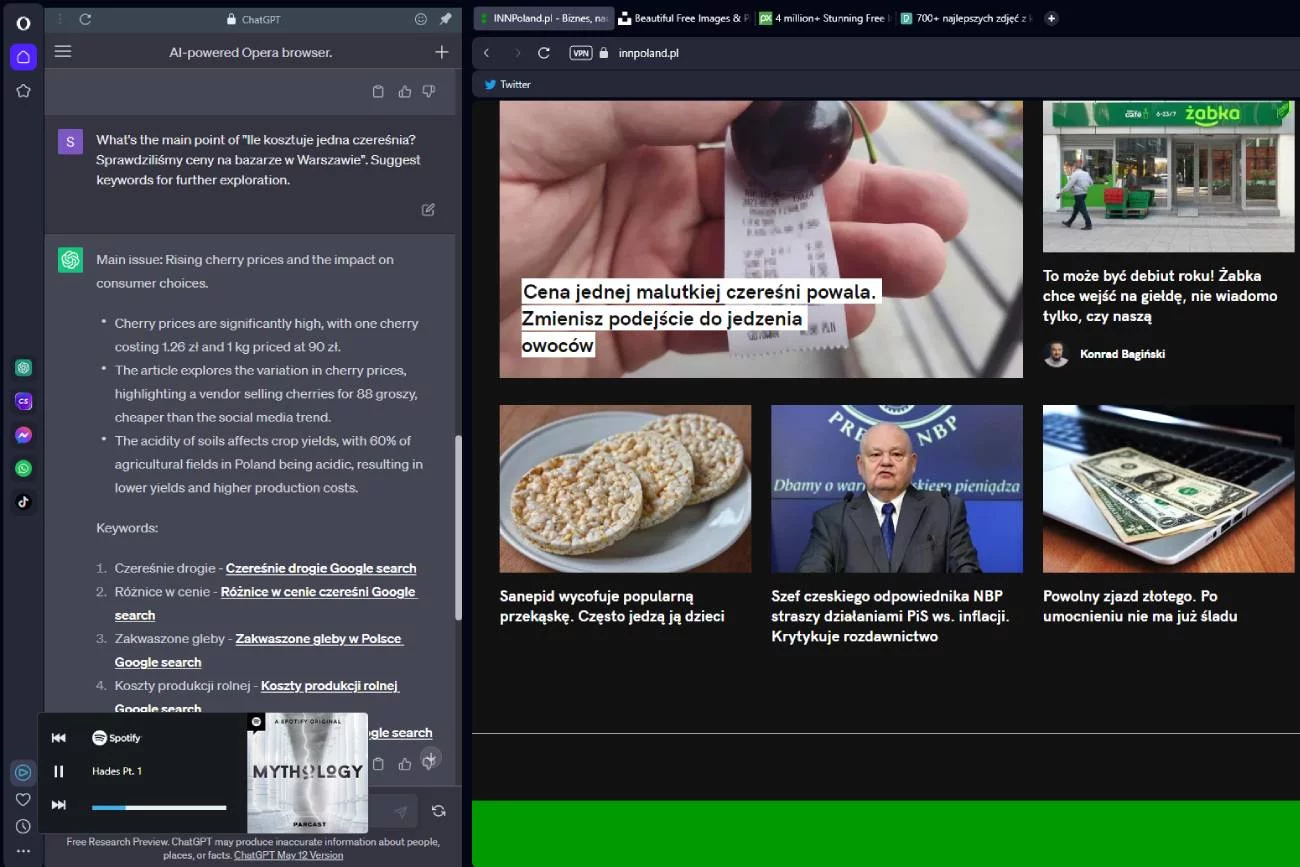The image size is (1300, 867).
Task: Thumbs down the previous response at top
Action: (429, 92)
